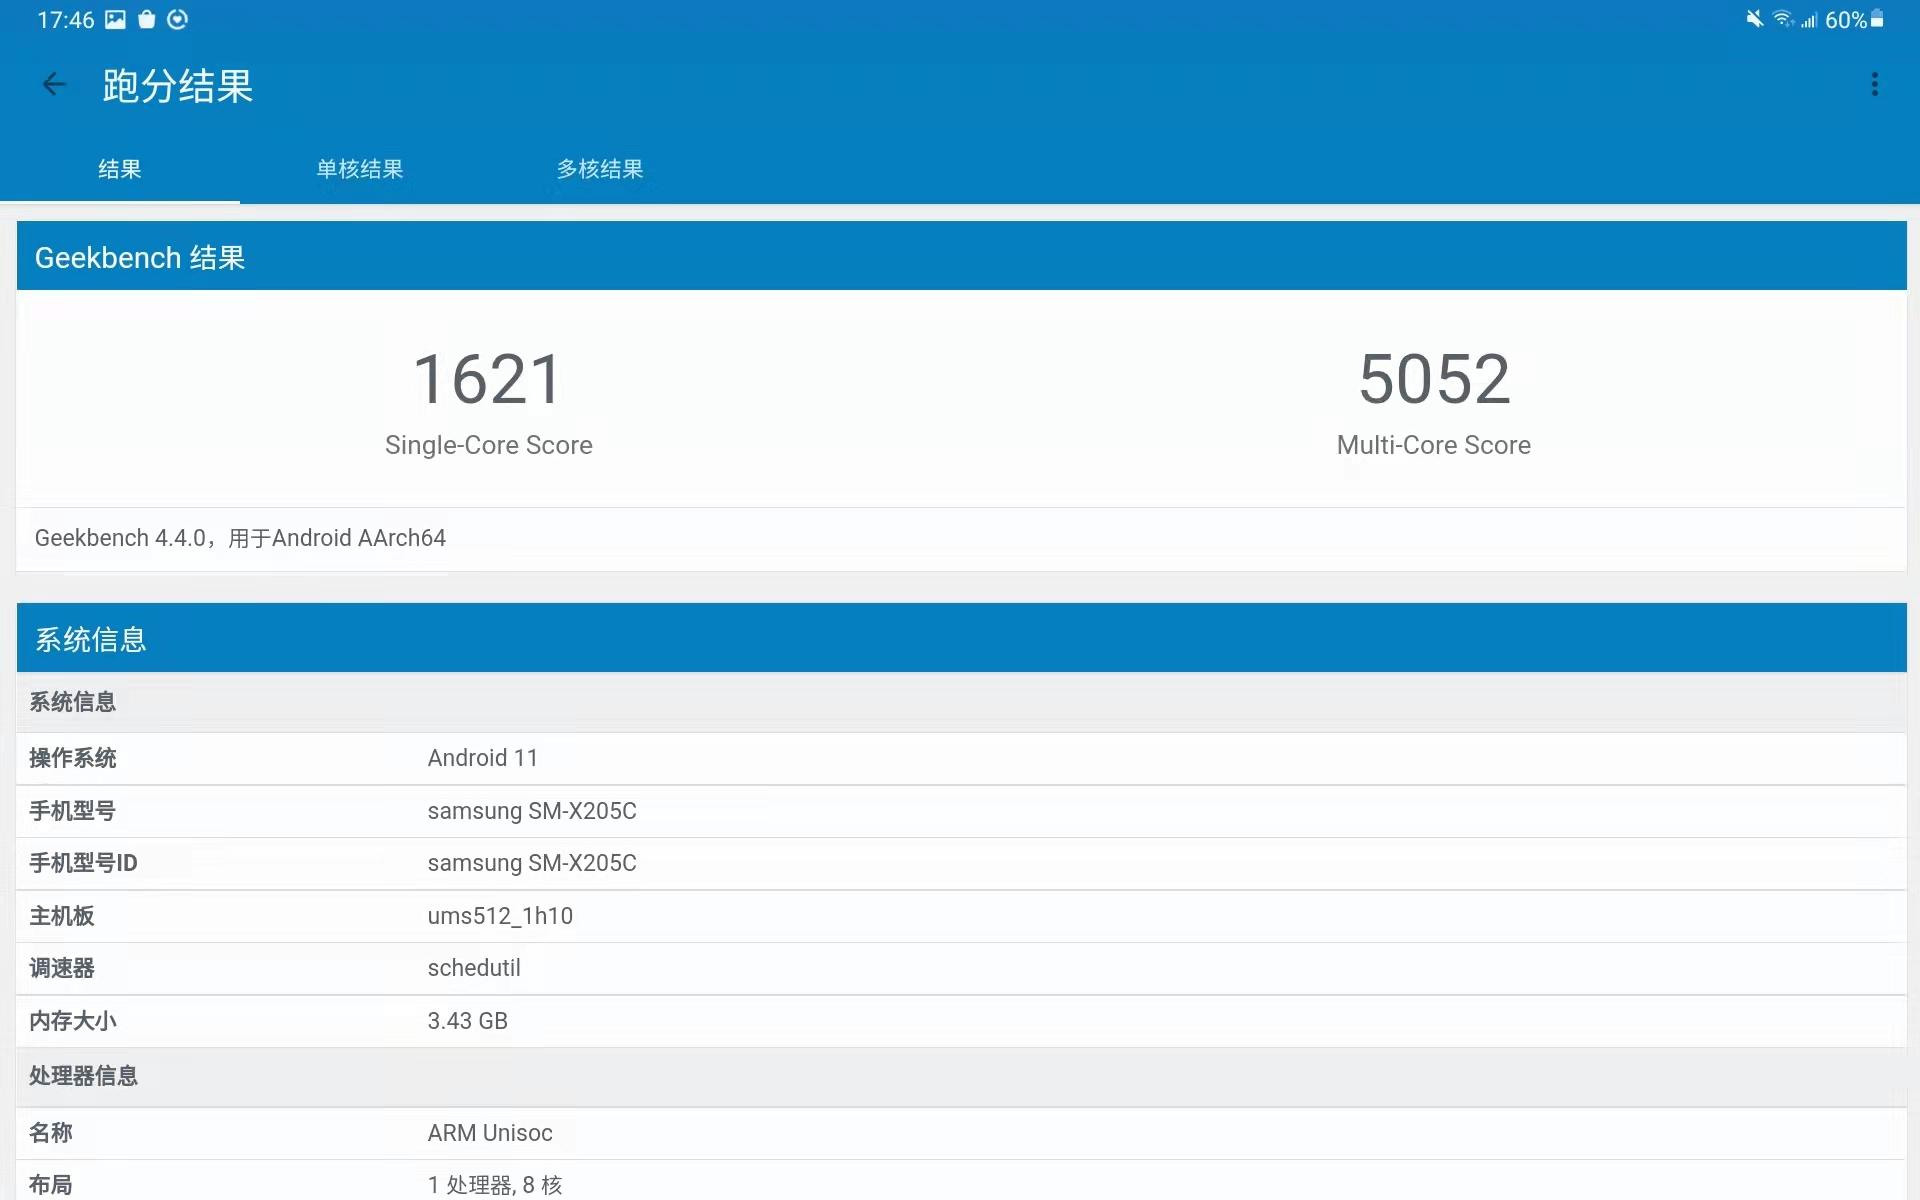Tap the 主机板 row label
The width and height of the screenshot is (1920, 1200).
coord(62,916)
